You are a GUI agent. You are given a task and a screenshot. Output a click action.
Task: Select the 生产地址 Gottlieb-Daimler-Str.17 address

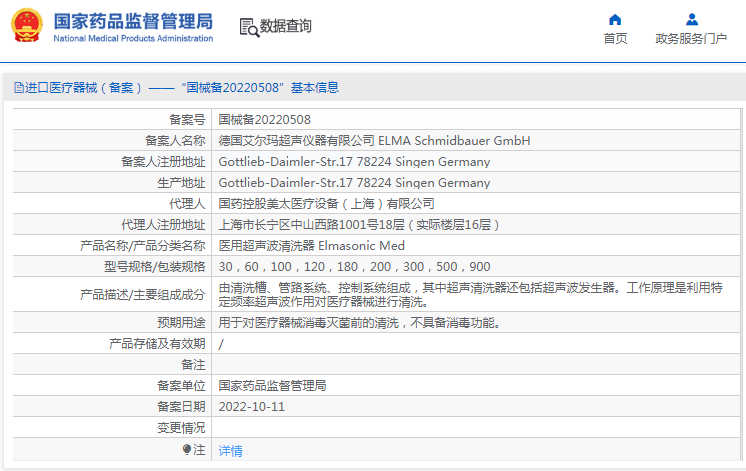point(354,183)
